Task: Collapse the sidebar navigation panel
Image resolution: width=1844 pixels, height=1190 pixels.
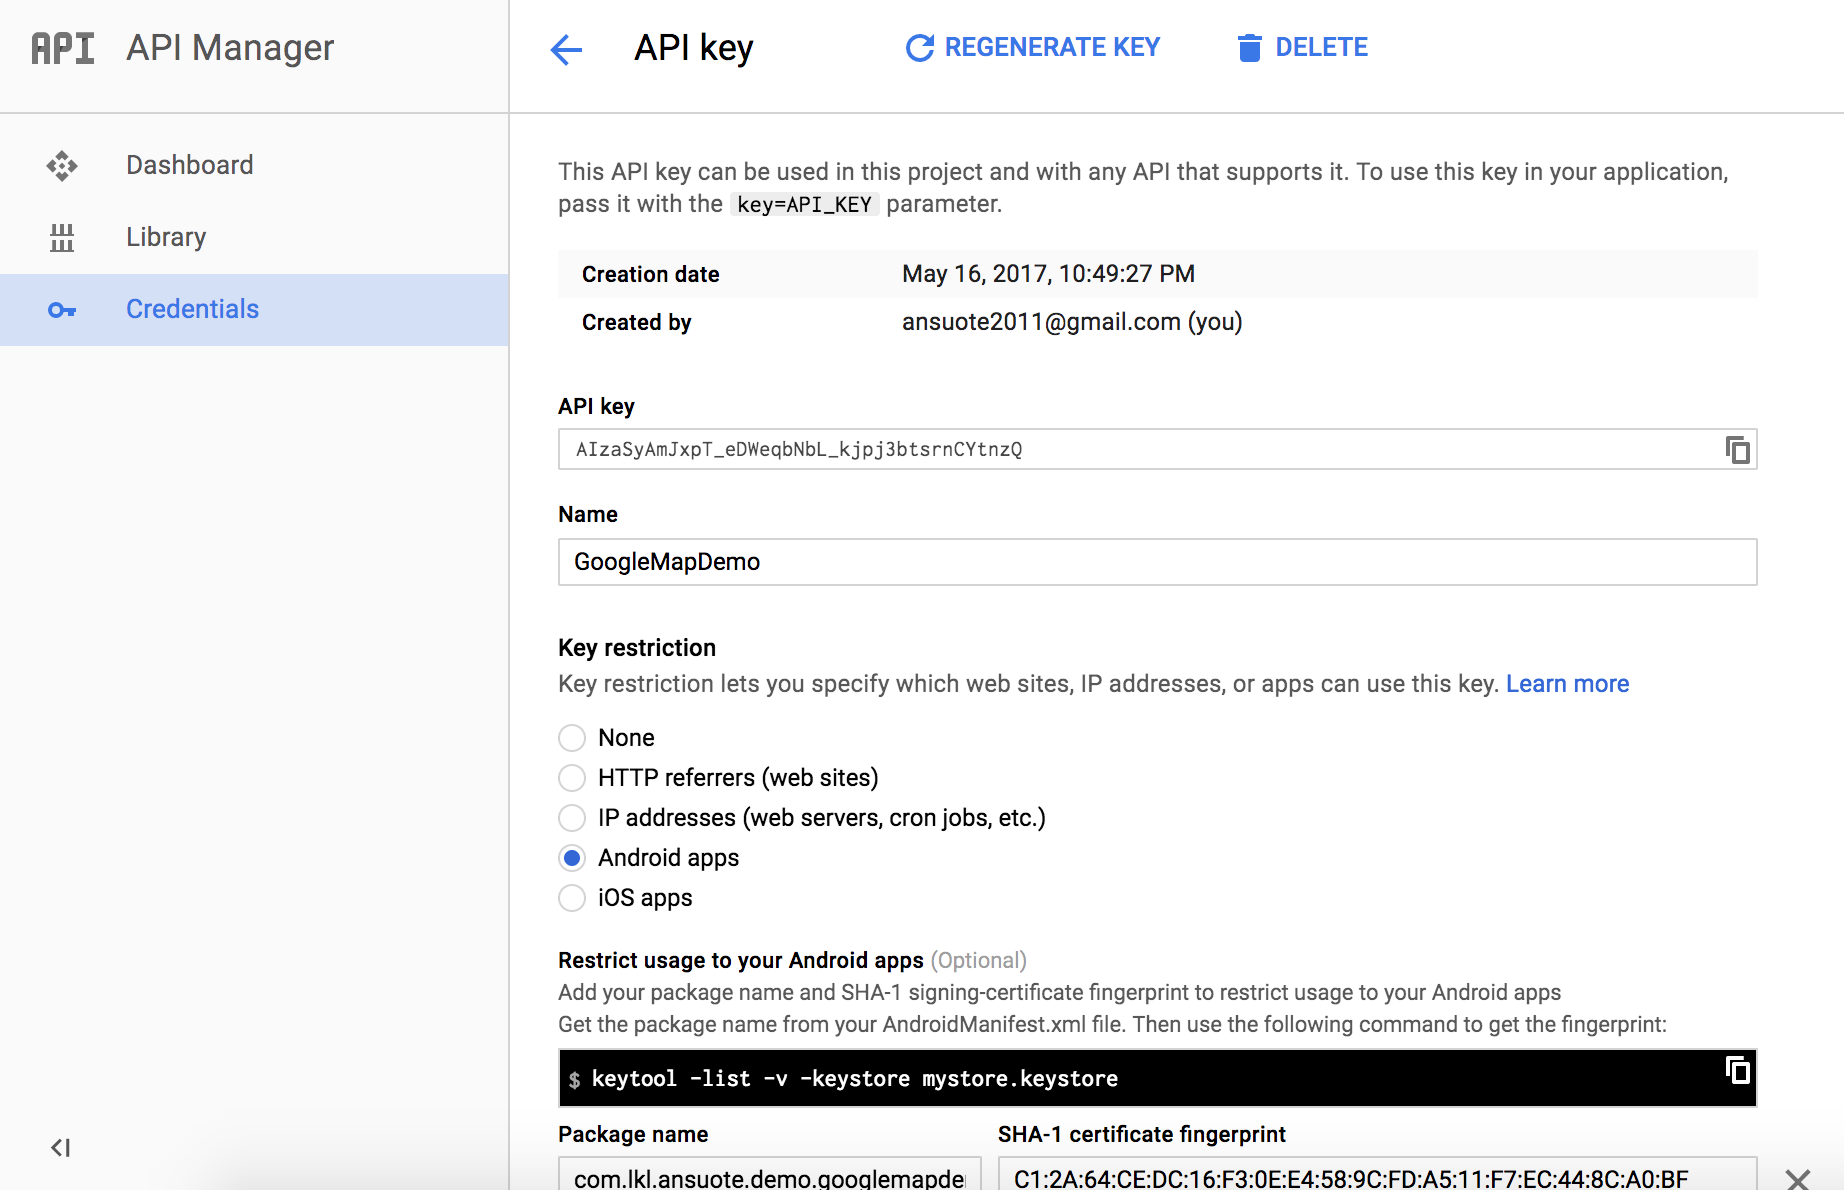Action: click(61, 1147)
